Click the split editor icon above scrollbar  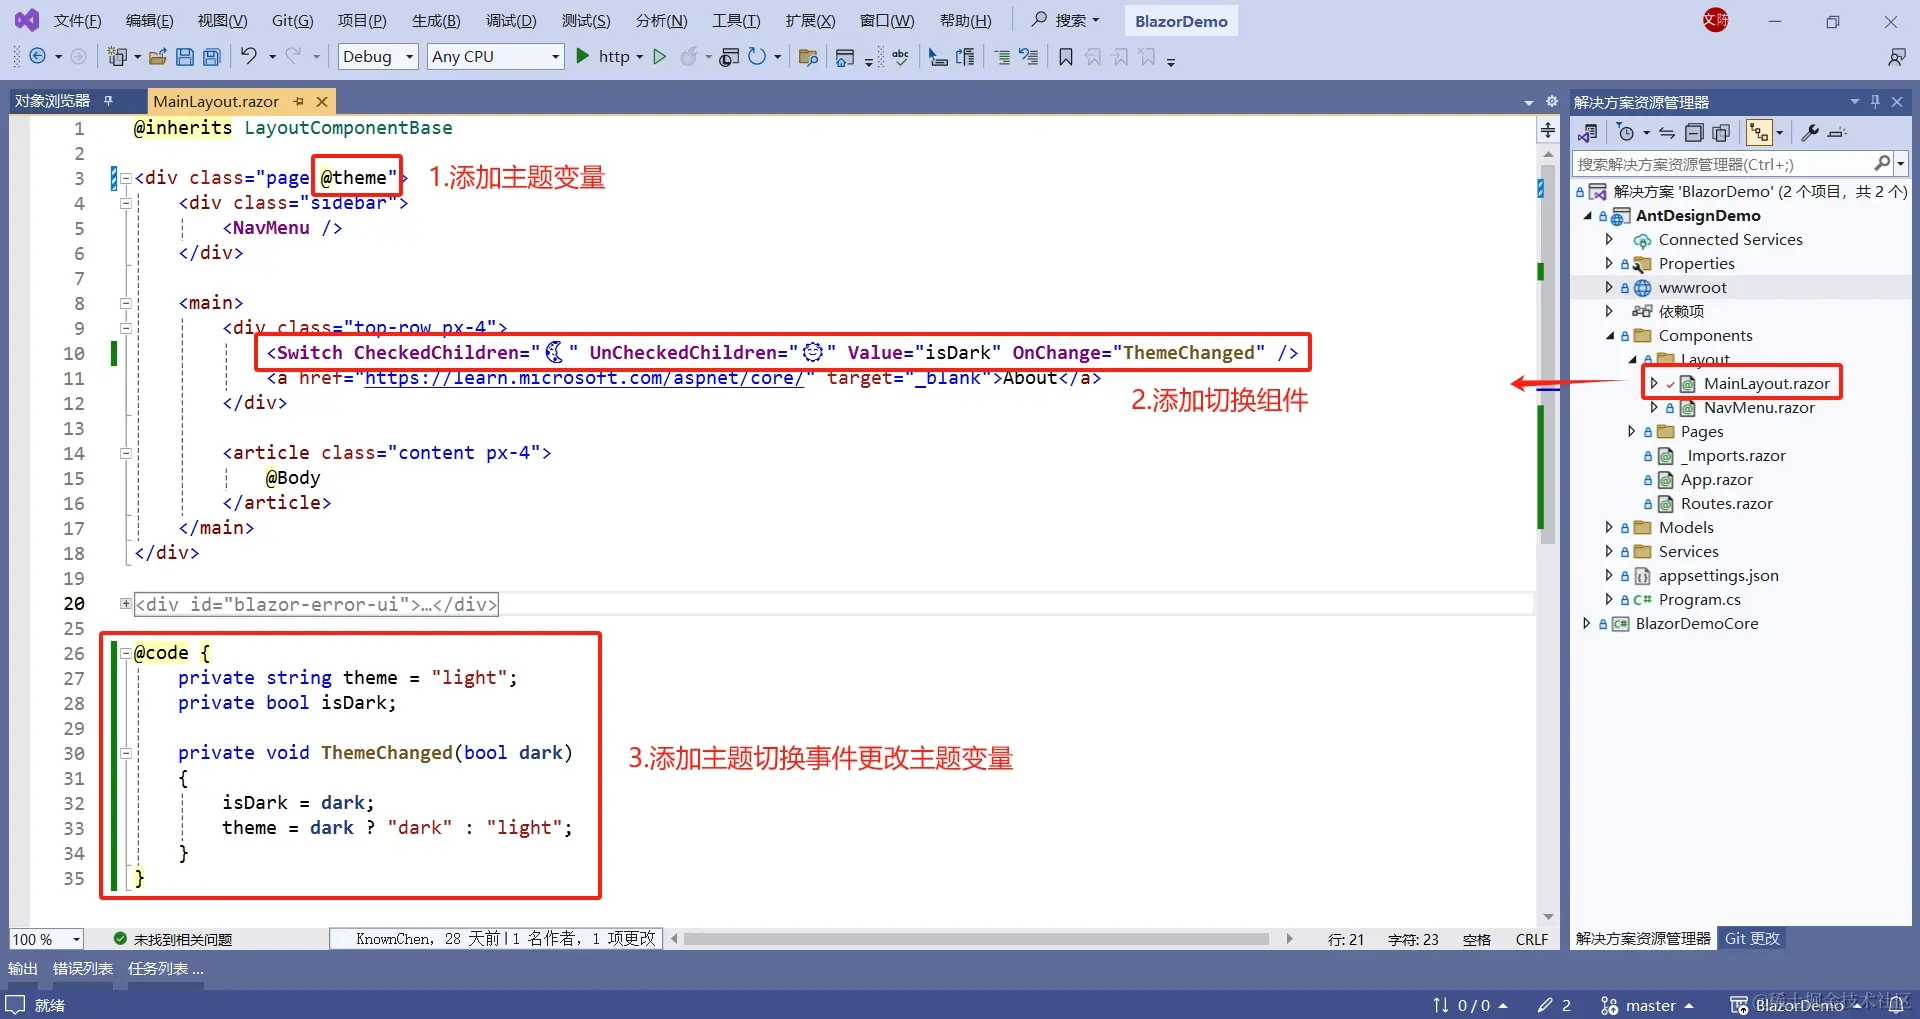coord(1548,130)
